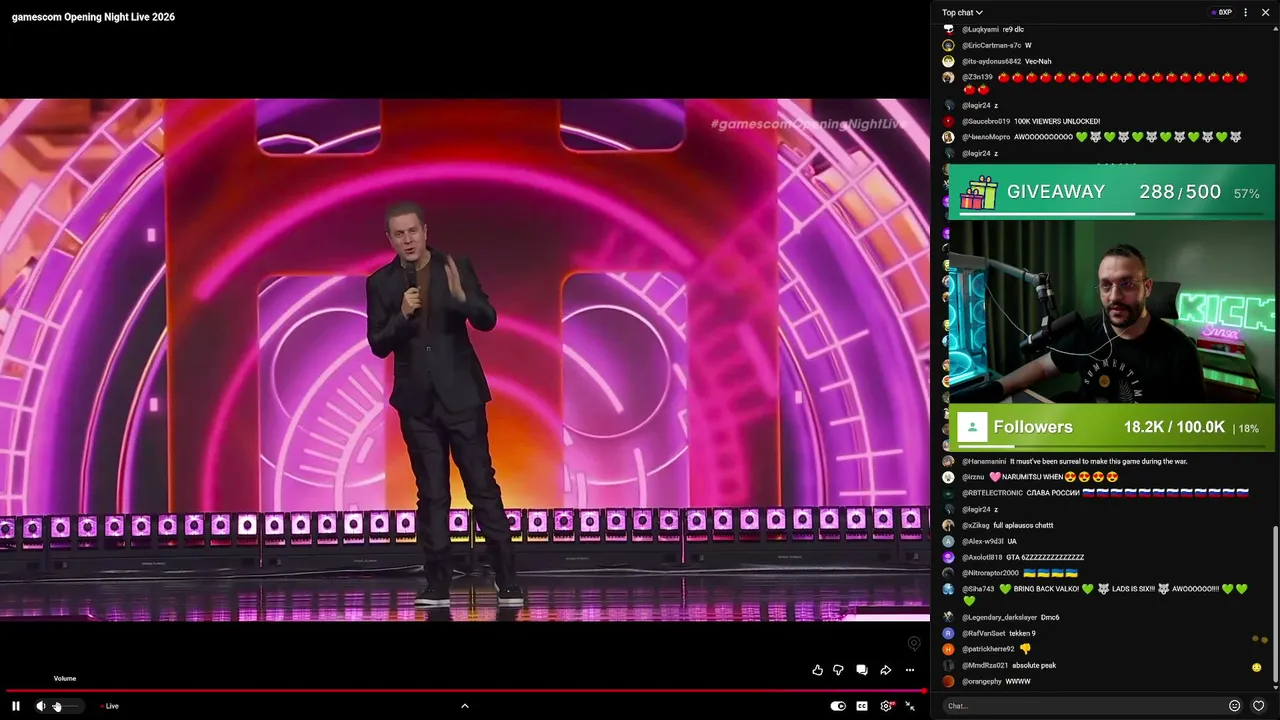The width and height of the screenshot is (1280, 720).
Task: Open the 0XP points badge
Action: pyautogui.click(x=1221, y=13)
